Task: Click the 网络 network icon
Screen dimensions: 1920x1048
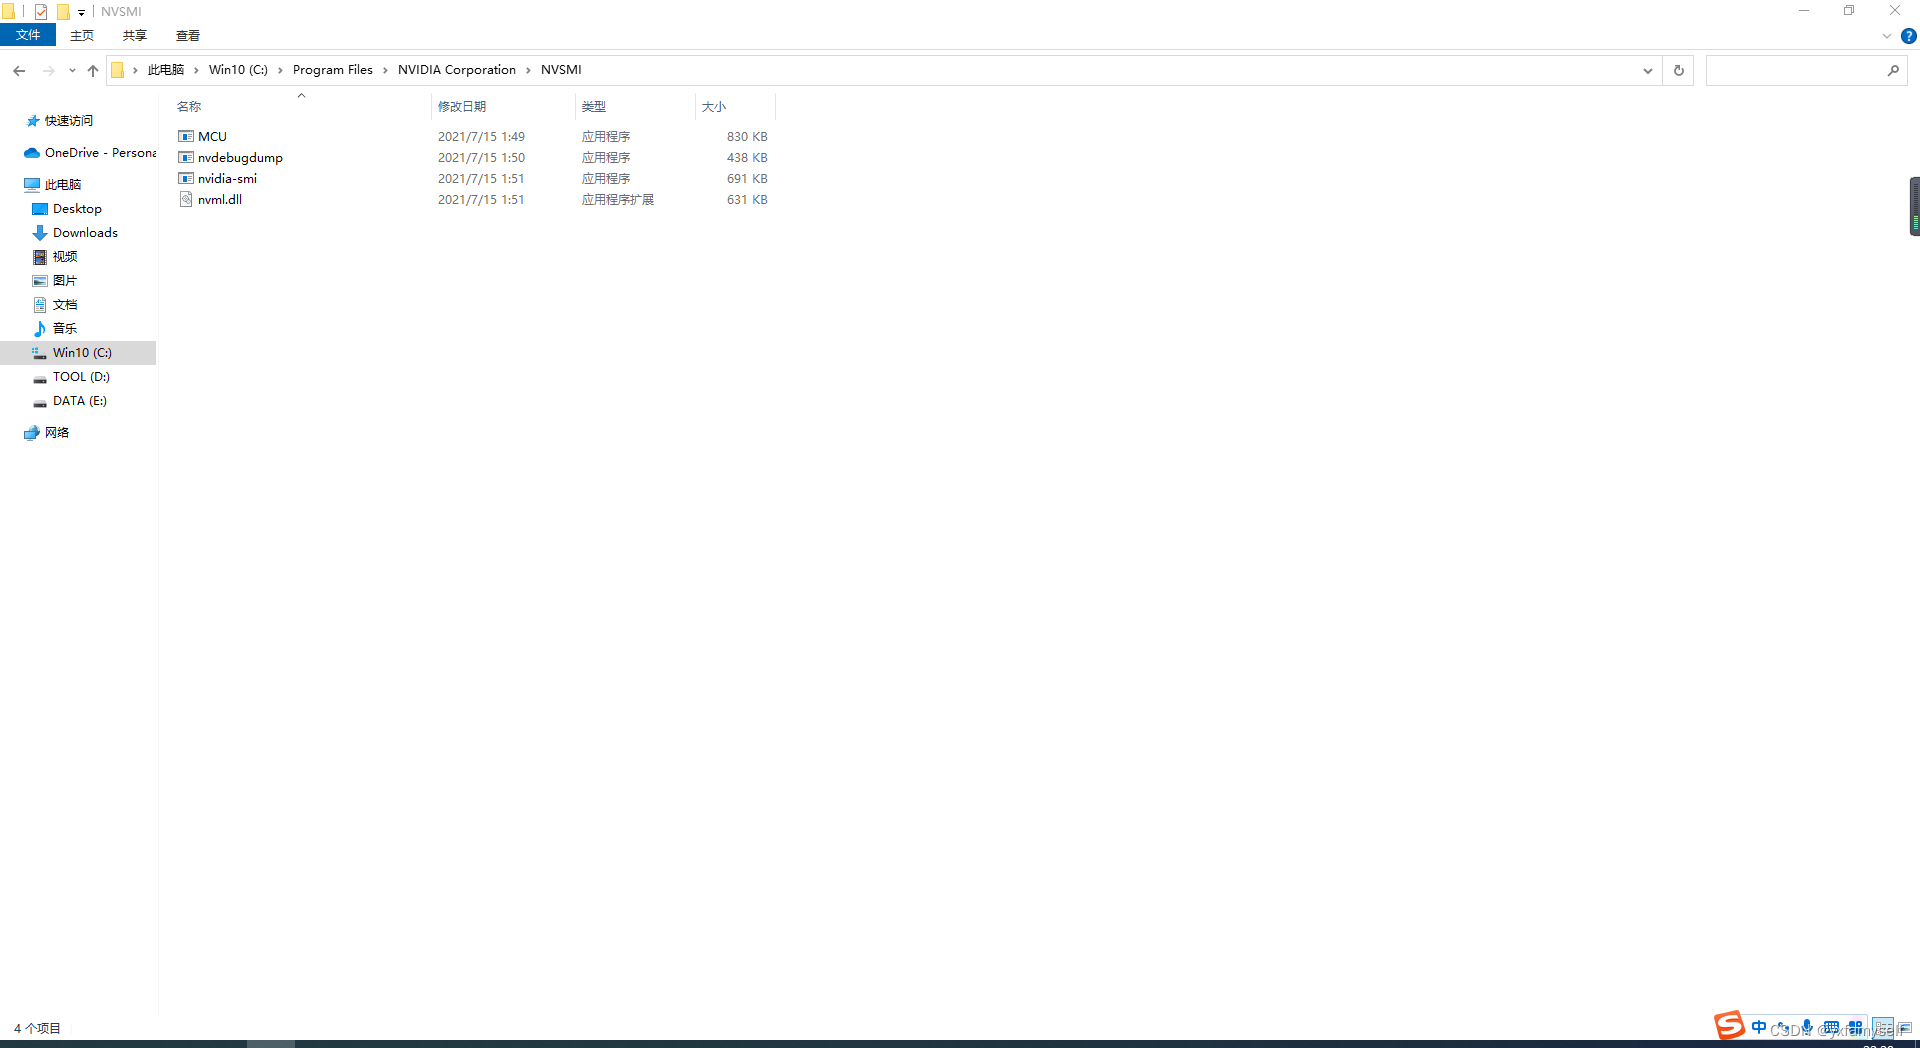Action: (x=32, y=433)
